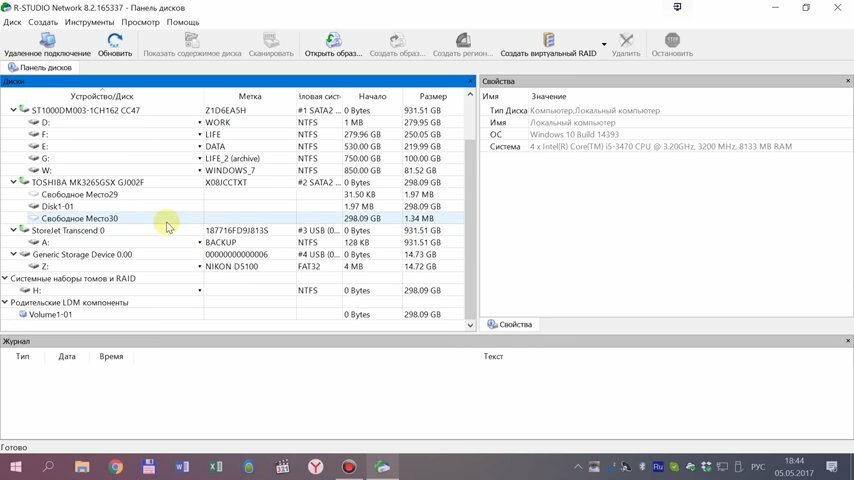The height and width of the screenshot is (480, 854).
Task: Open dropdown arrow on the A: partition row
Action: [199, 242]
